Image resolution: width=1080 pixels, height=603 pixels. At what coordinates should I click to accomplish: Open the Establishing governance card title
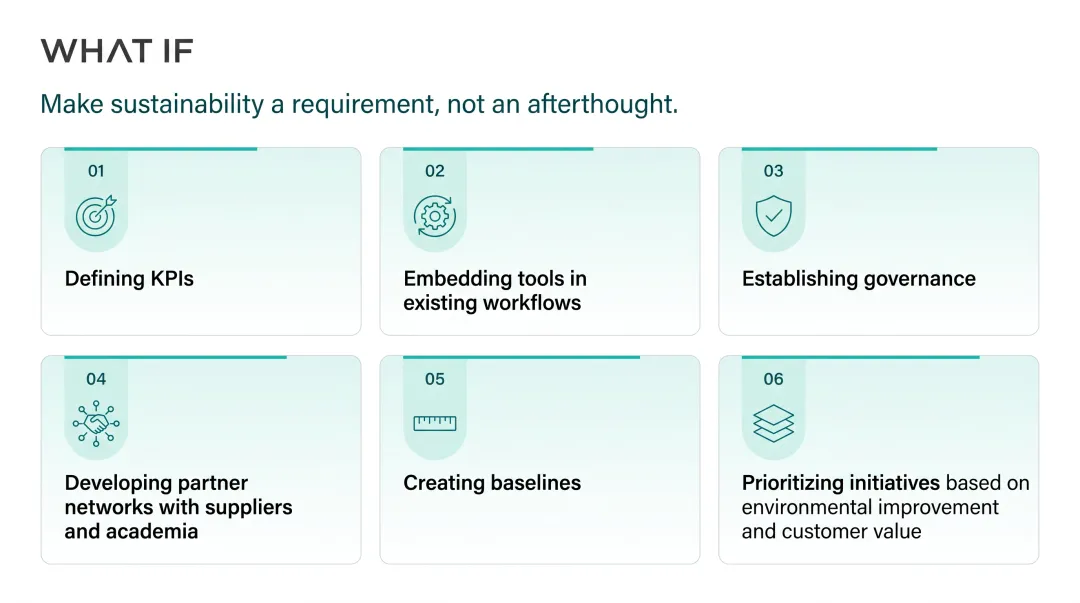click(x=858, y=278)
